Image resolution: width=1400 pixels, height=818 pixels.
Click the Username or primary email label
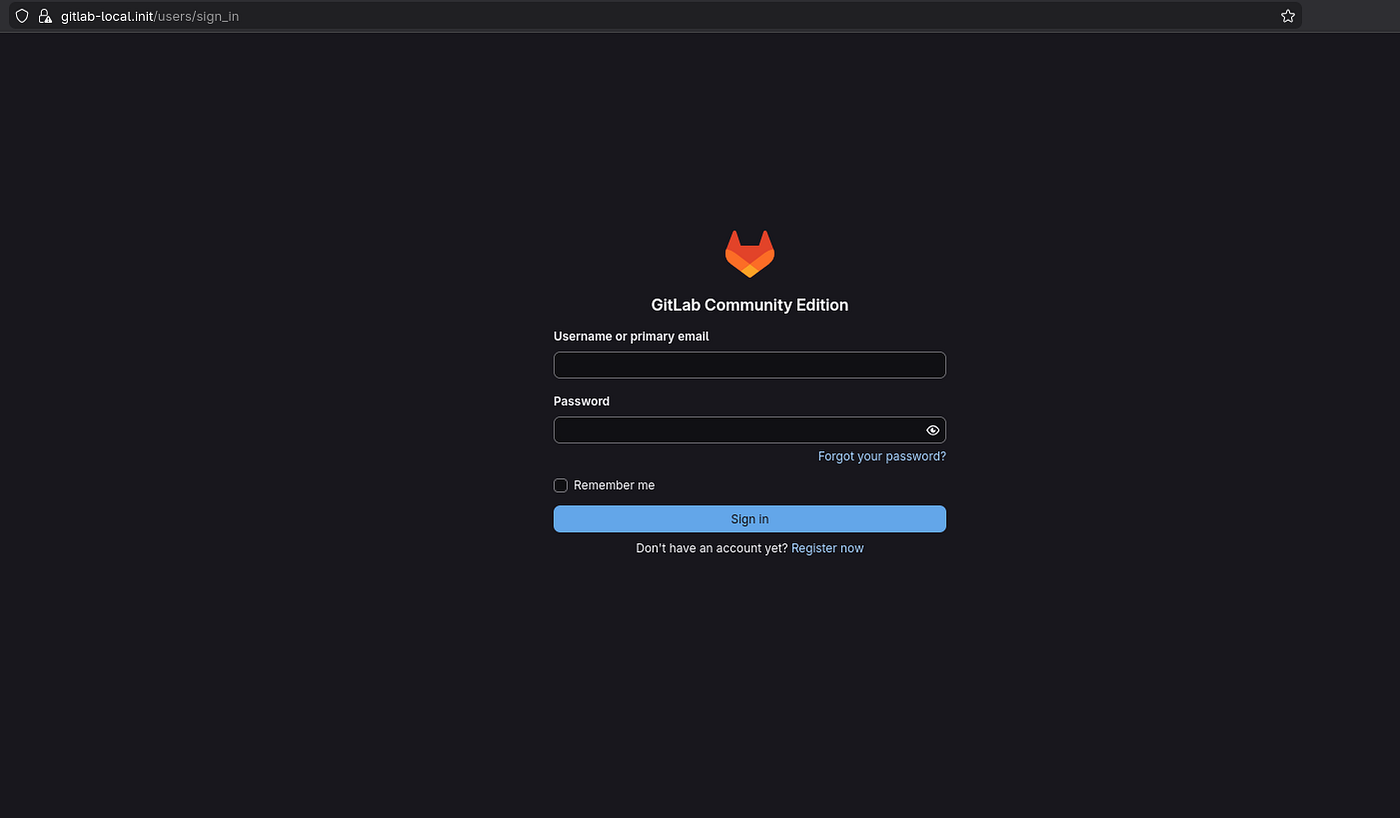click(631, 337)
